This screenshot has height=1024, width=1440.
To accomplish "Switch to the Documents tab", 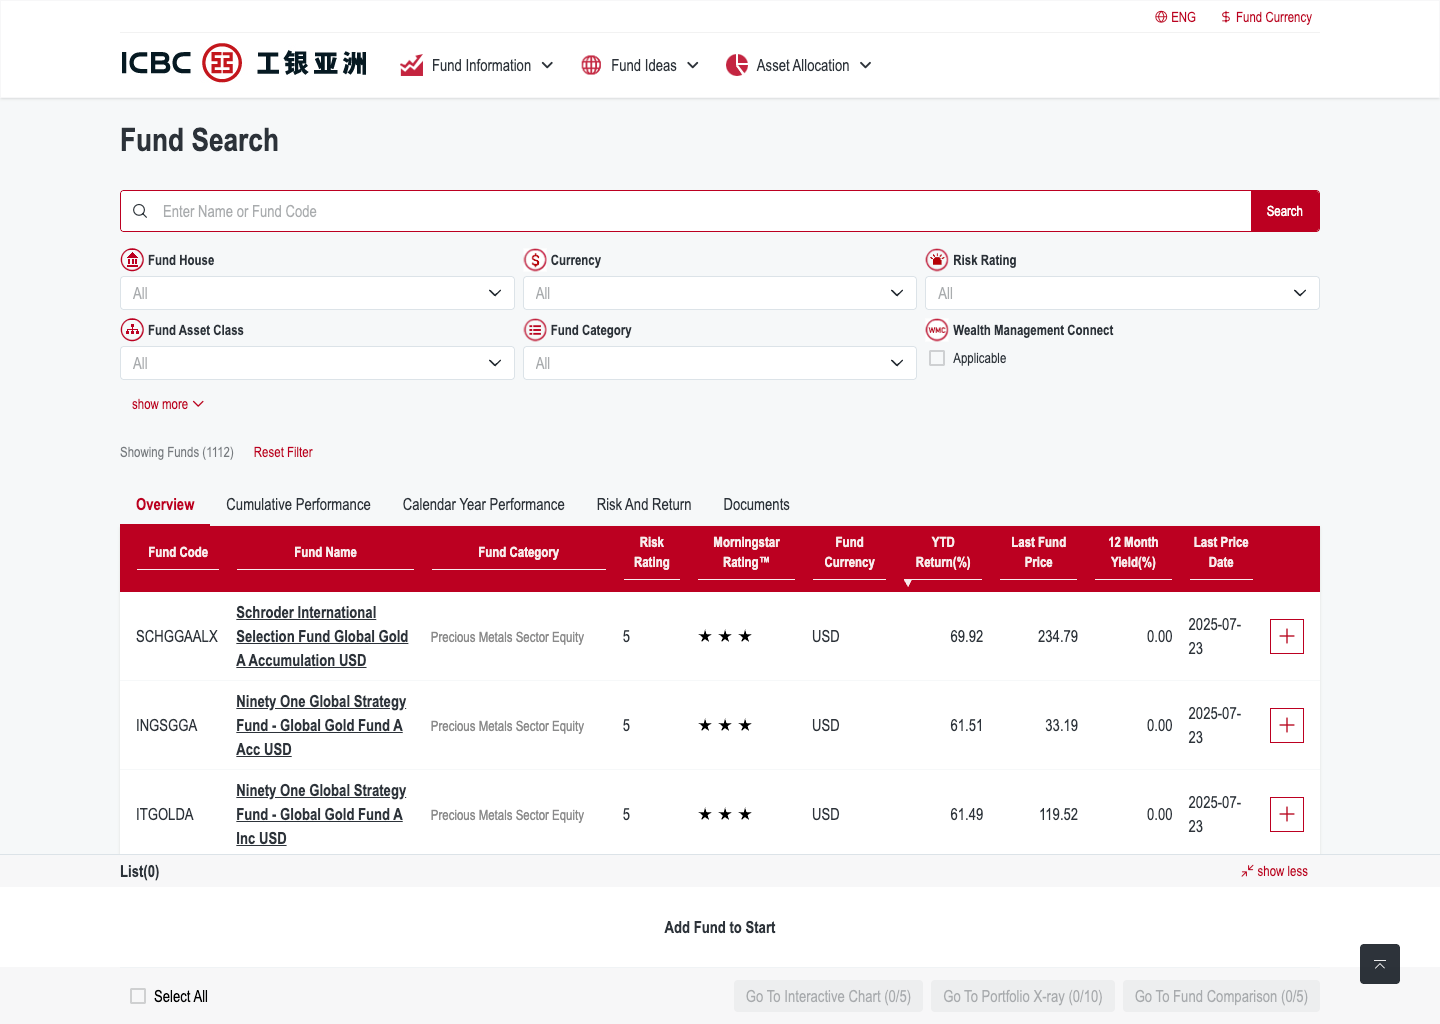I will pyautogui.click(x=756, y=504).
